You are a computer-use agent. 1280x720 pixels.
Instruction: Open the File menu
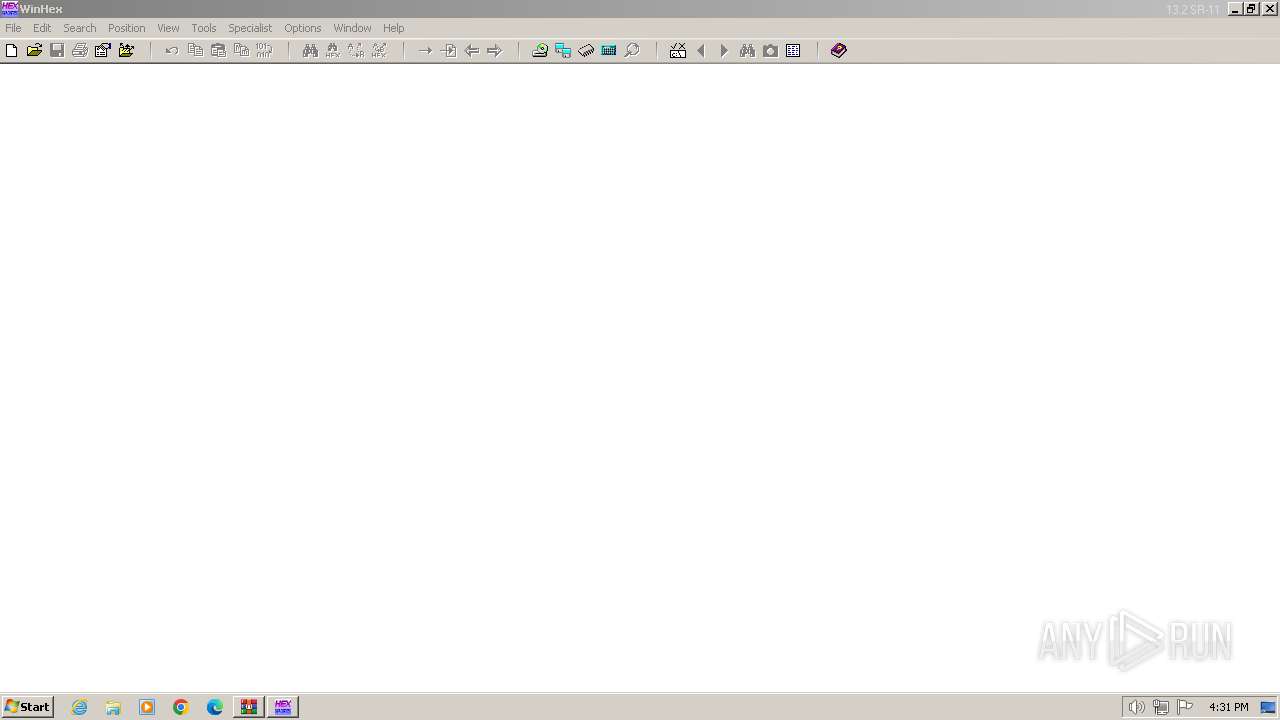13,28
